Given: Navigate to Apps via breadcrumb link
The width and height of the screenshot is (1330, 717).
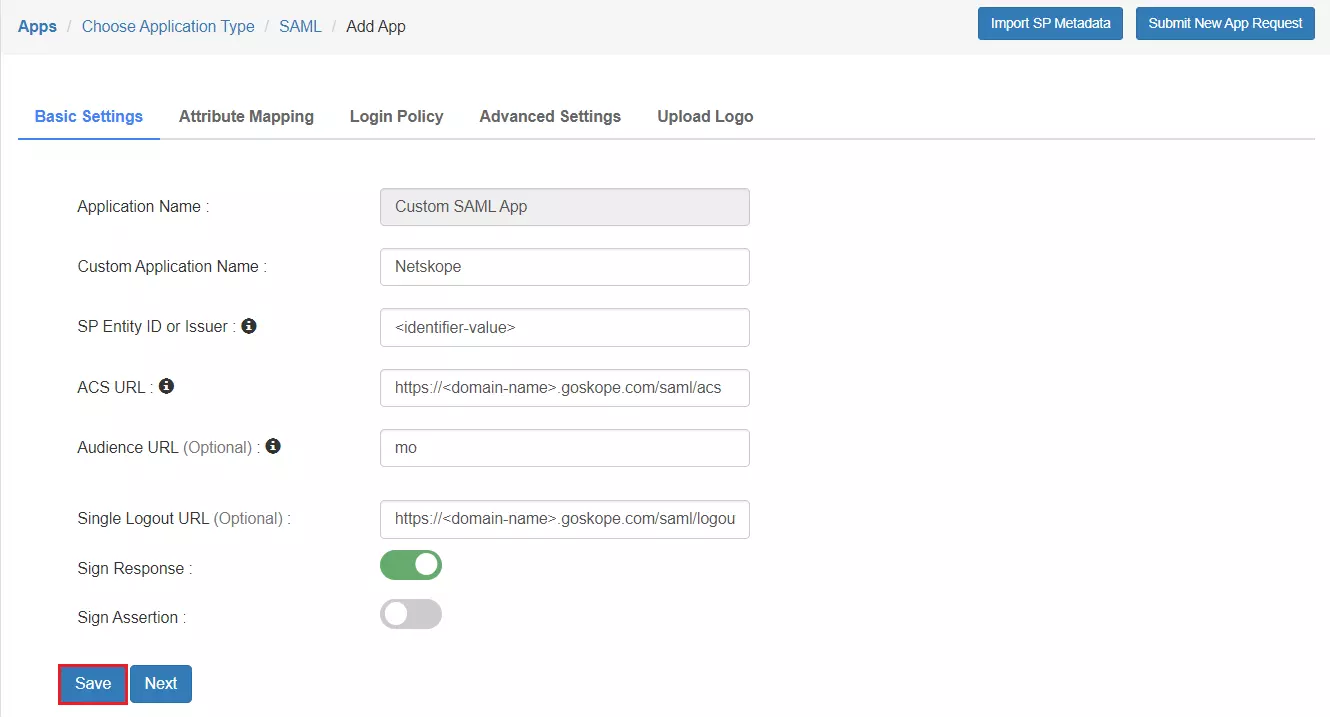Looking at the screenshot, I should point(37,26).
